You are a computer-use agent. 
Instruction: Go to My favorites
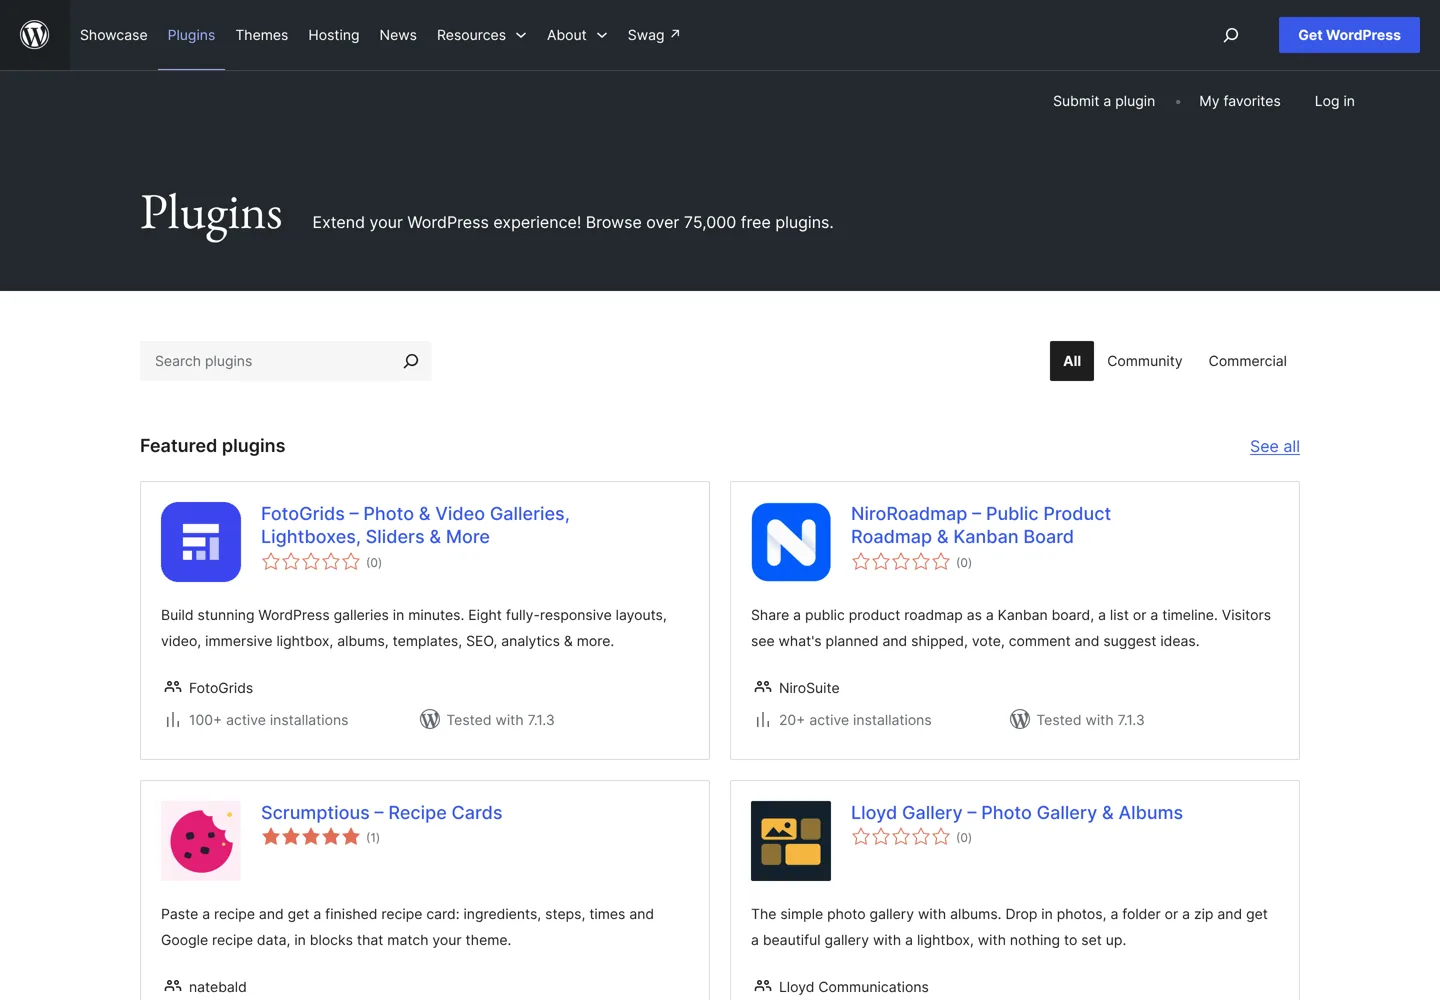click(x=1240, y=101)
